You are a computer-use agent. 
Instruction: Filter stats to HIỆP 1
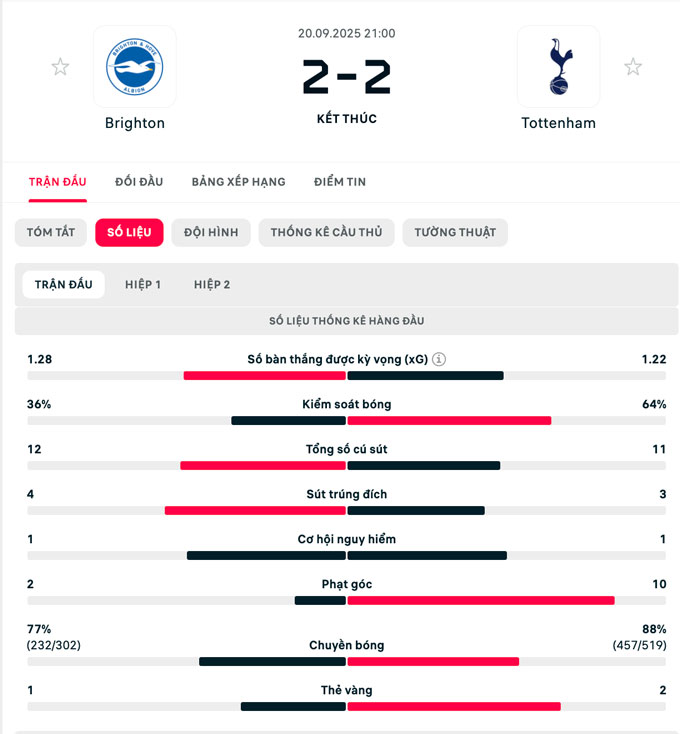click(x=143, y=285)
